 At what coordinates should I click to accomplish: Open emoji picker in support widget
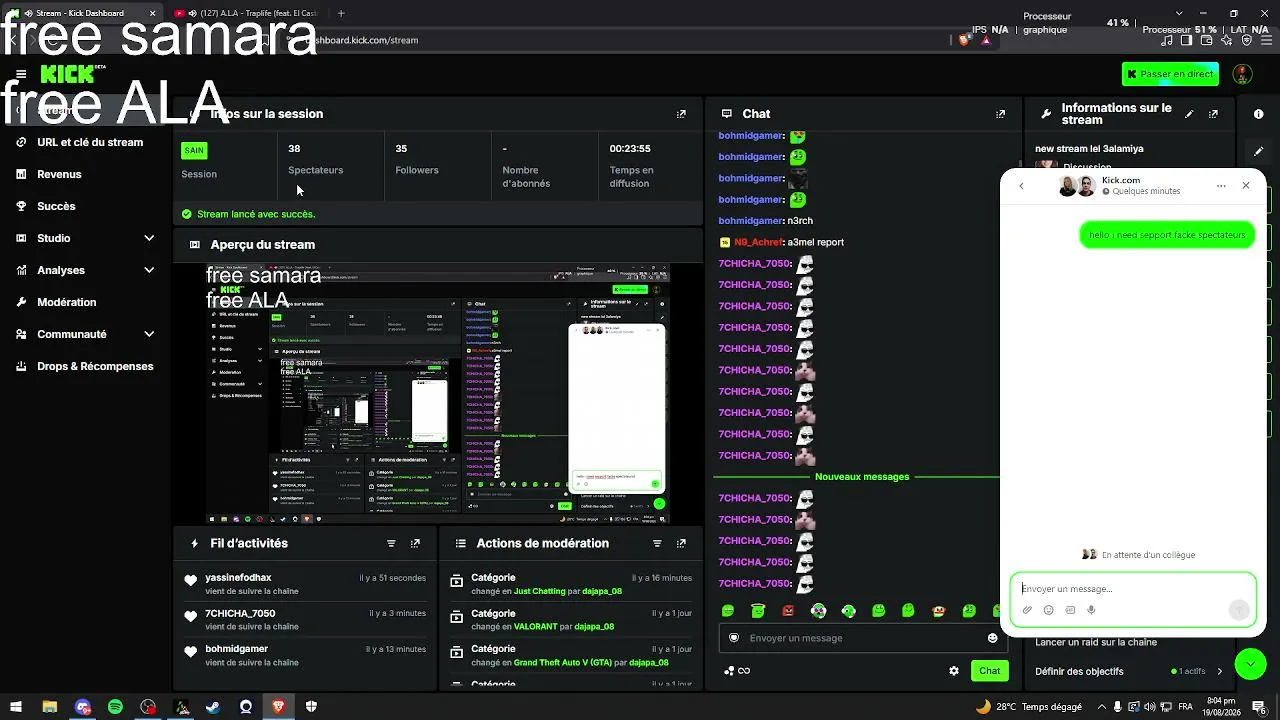point(1048,610)
